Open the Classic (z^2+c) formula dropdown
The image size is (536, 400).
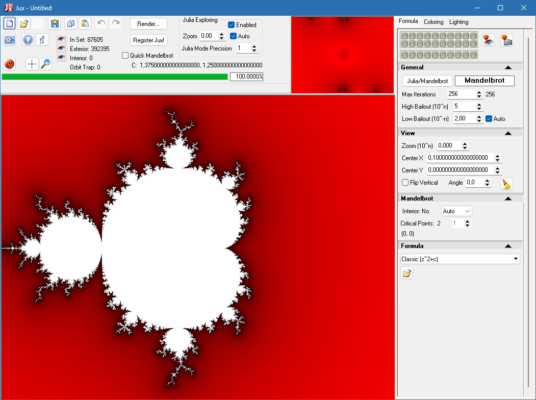460,259
